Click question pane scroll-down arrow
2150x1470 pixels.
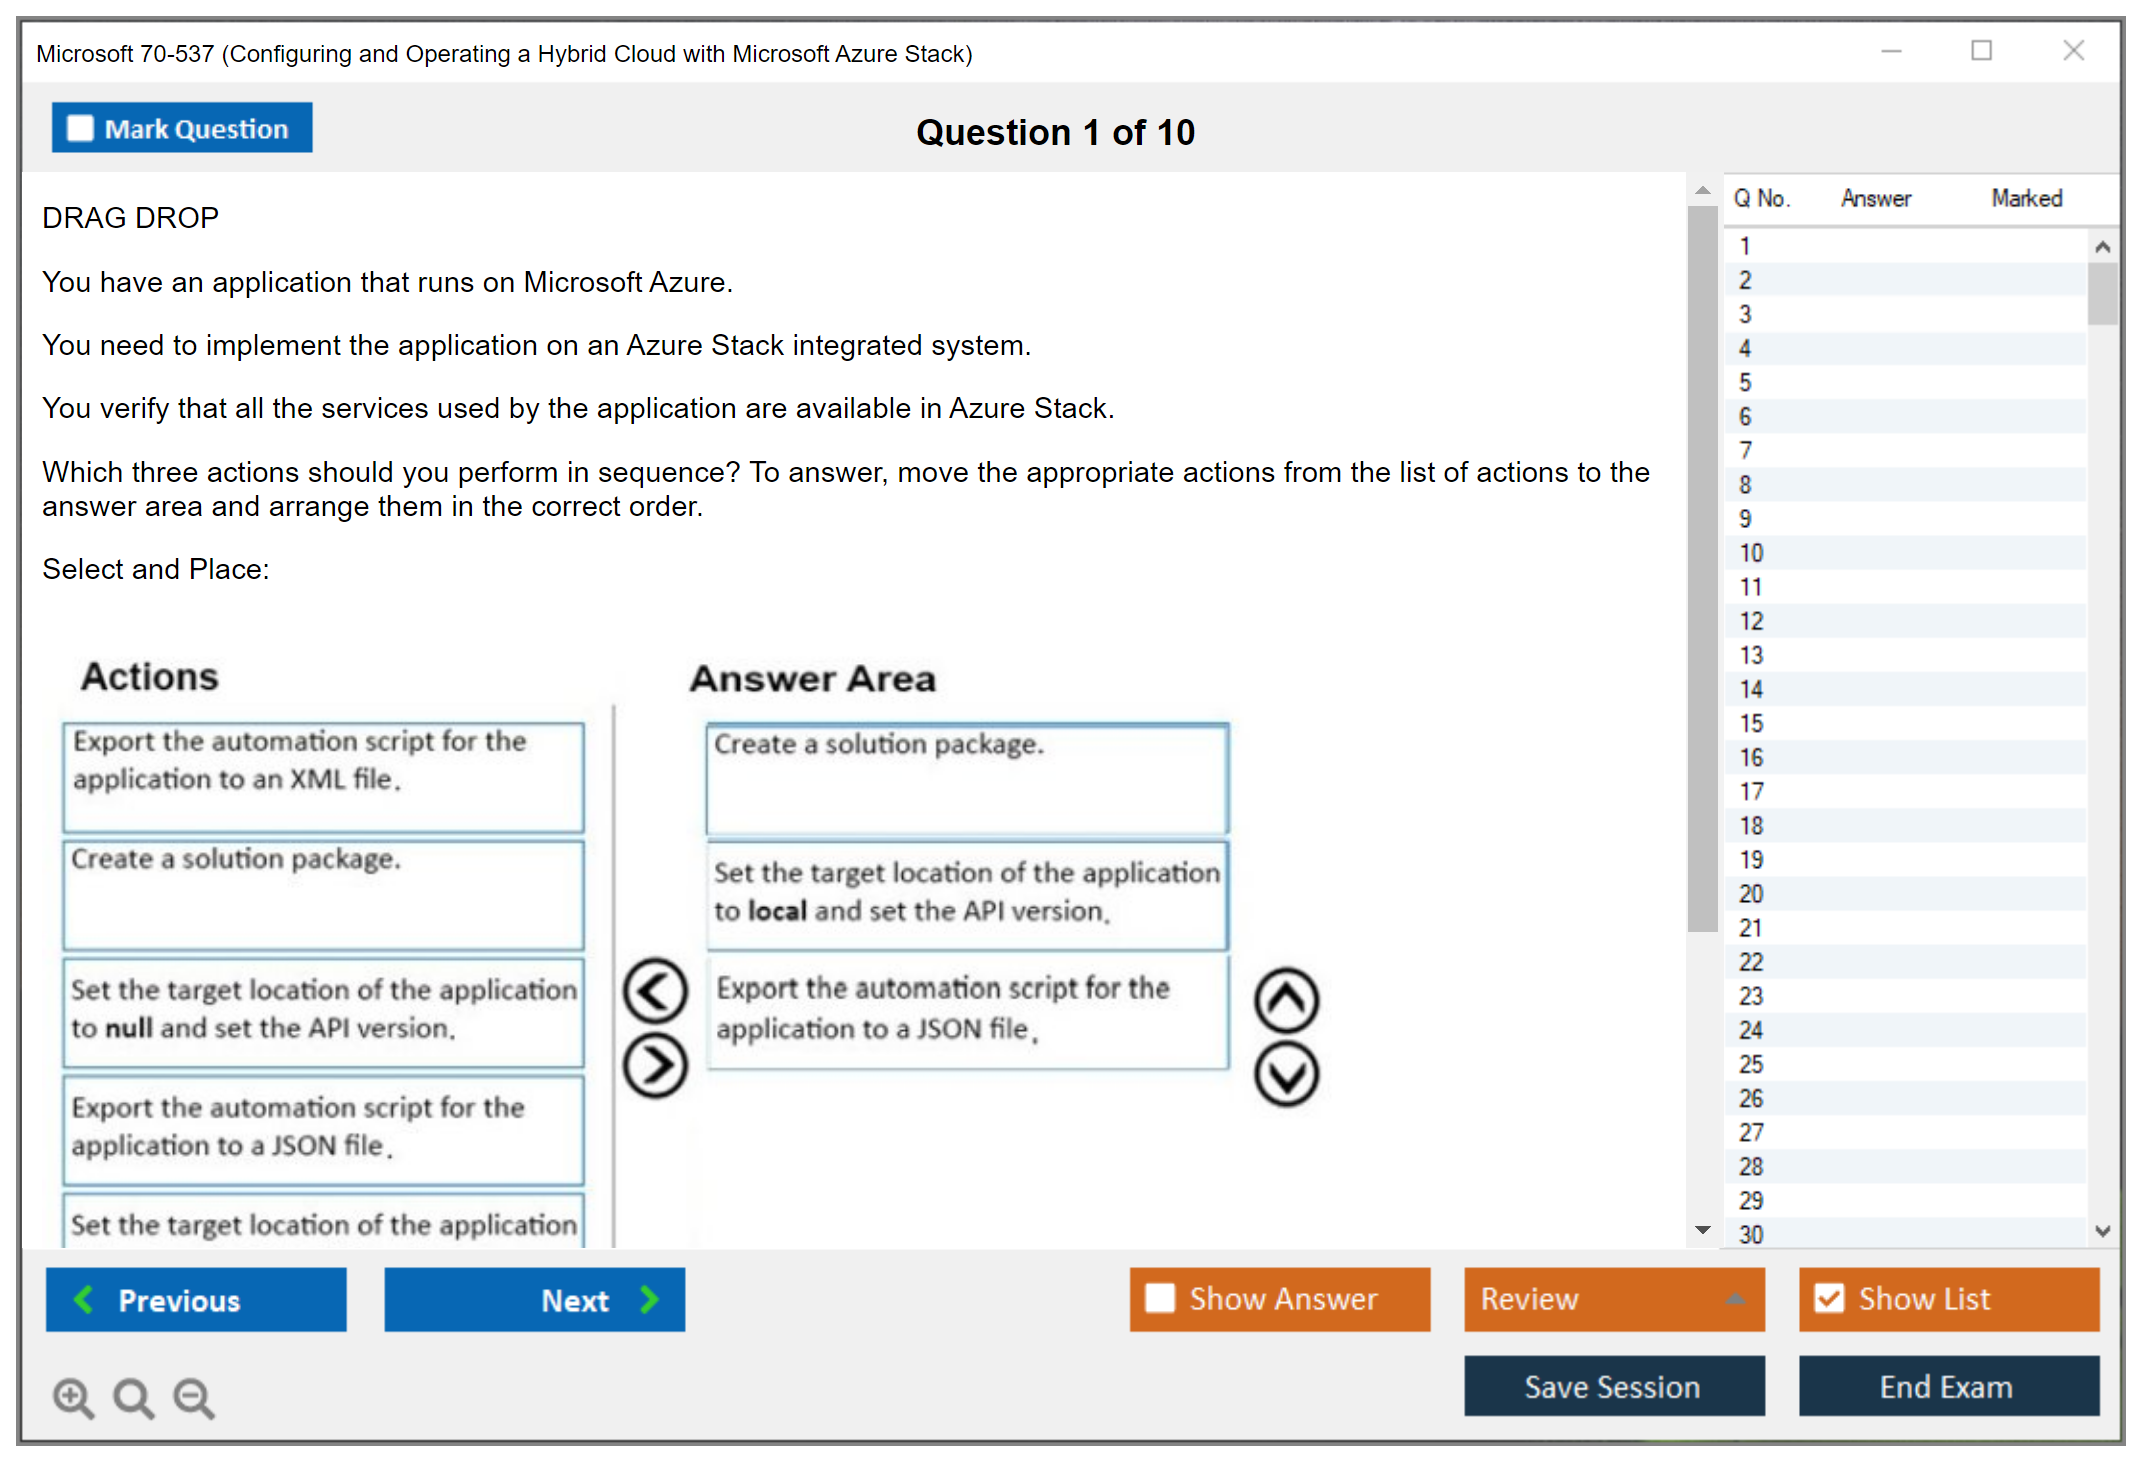(1702, 1230)
